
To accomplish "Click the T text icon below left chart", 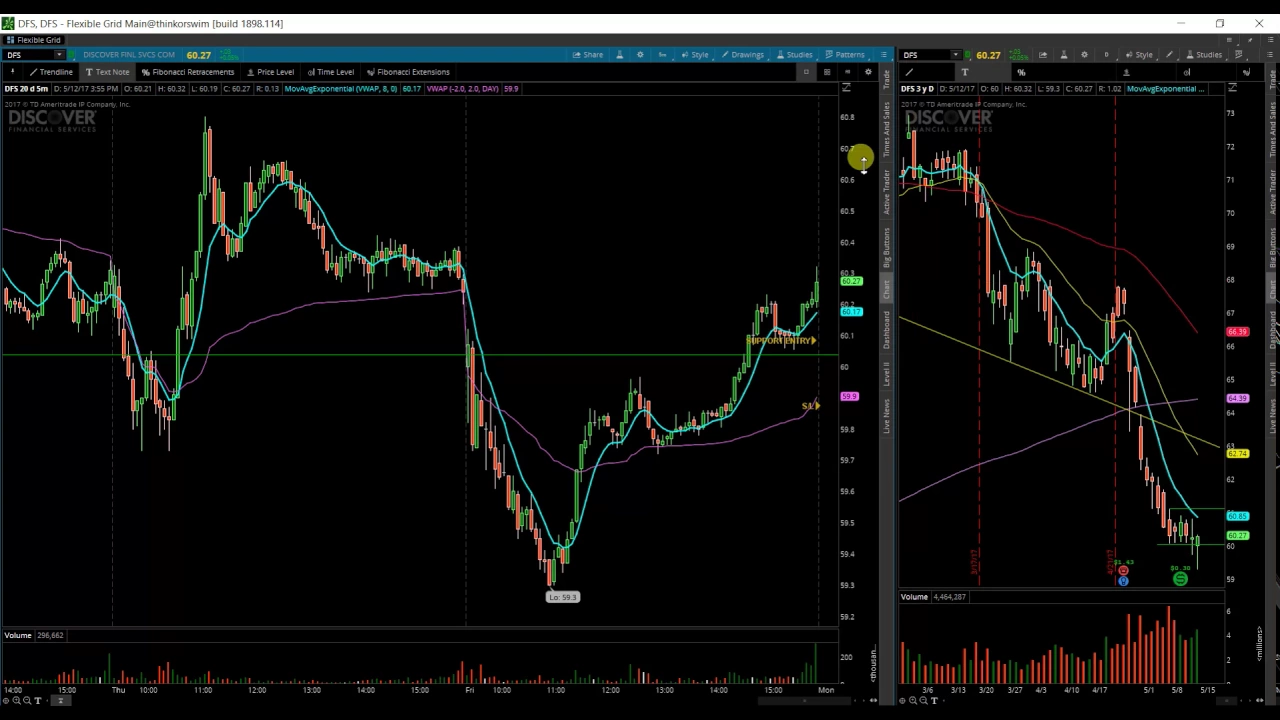I will (38, 700).
